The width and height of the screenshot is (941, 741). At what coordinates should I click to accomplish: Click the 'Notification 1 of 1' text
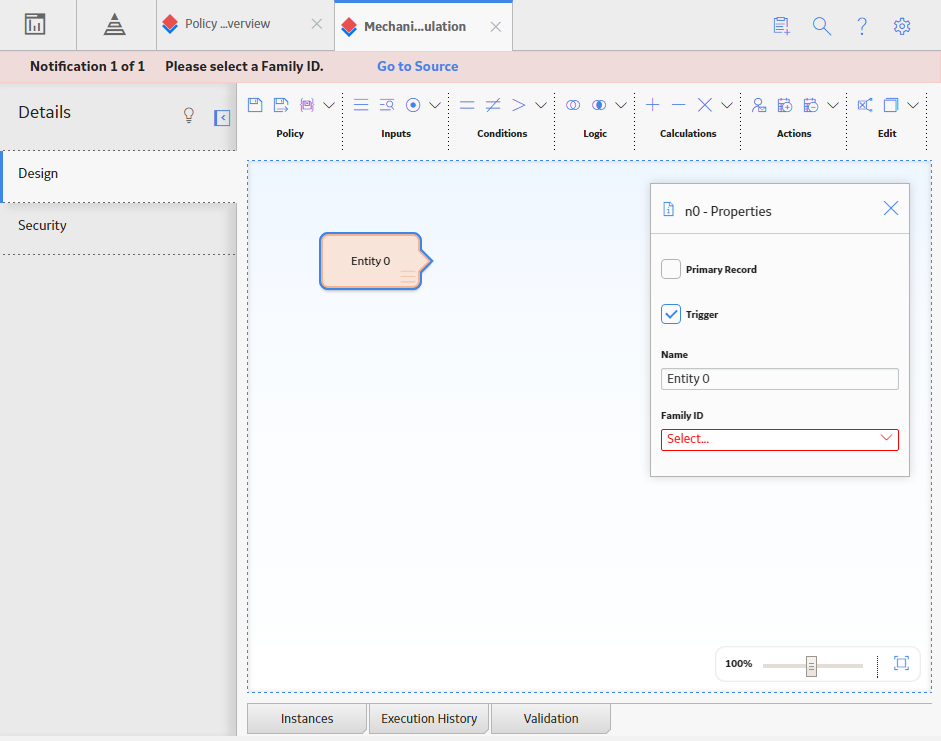pyautogui.click(x=88, y=66)
